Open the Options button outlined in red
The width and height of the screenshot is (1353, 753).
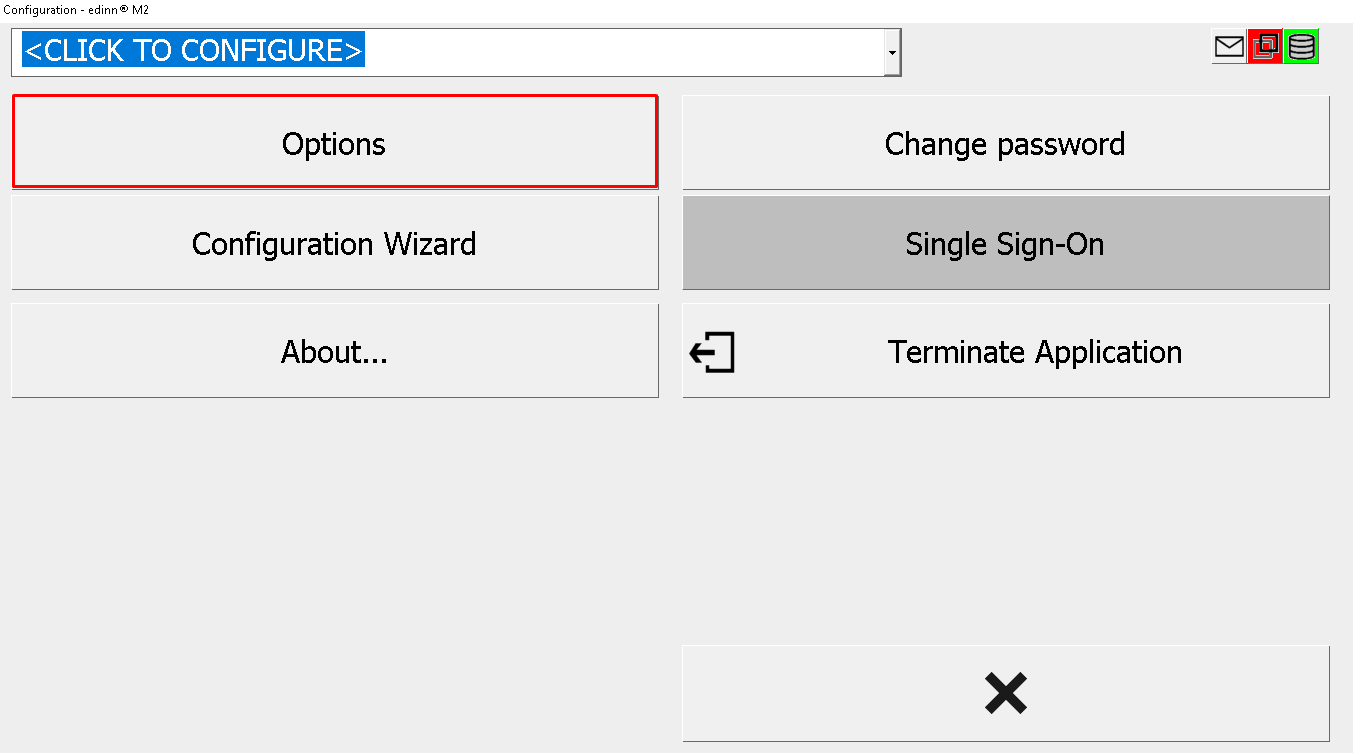tap(335, 142)
